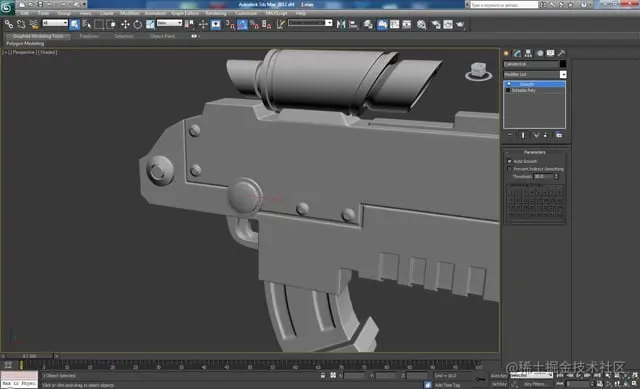640x389 pixels.
Task: Select the Rotate tool in main toolbar
Action: coord(138,24)
